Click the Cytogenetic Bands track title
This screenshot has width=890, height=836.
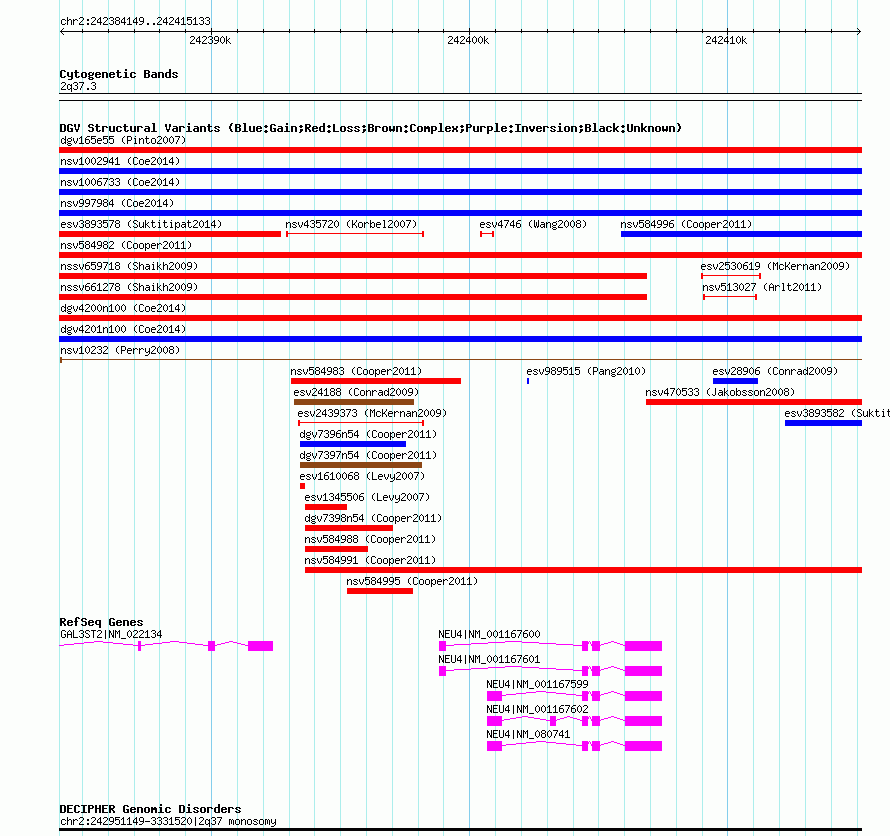pos(119,74)
